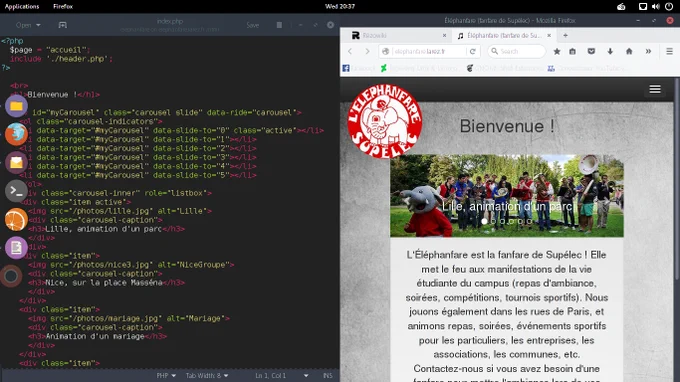Viewport: 680px width, 382px height.
Task: Click the Save button in gedit
Action: (x=252, y=25)
